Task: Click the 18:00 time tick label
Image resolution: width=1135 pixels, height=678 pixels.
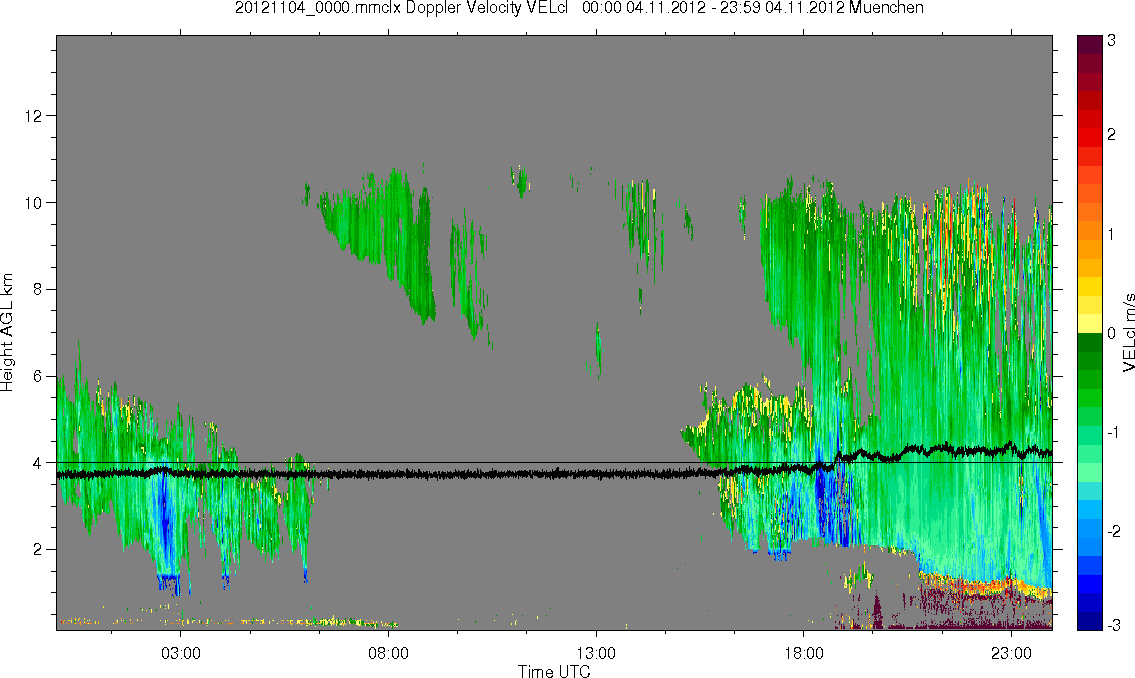Action: click(x=803, y=653)
